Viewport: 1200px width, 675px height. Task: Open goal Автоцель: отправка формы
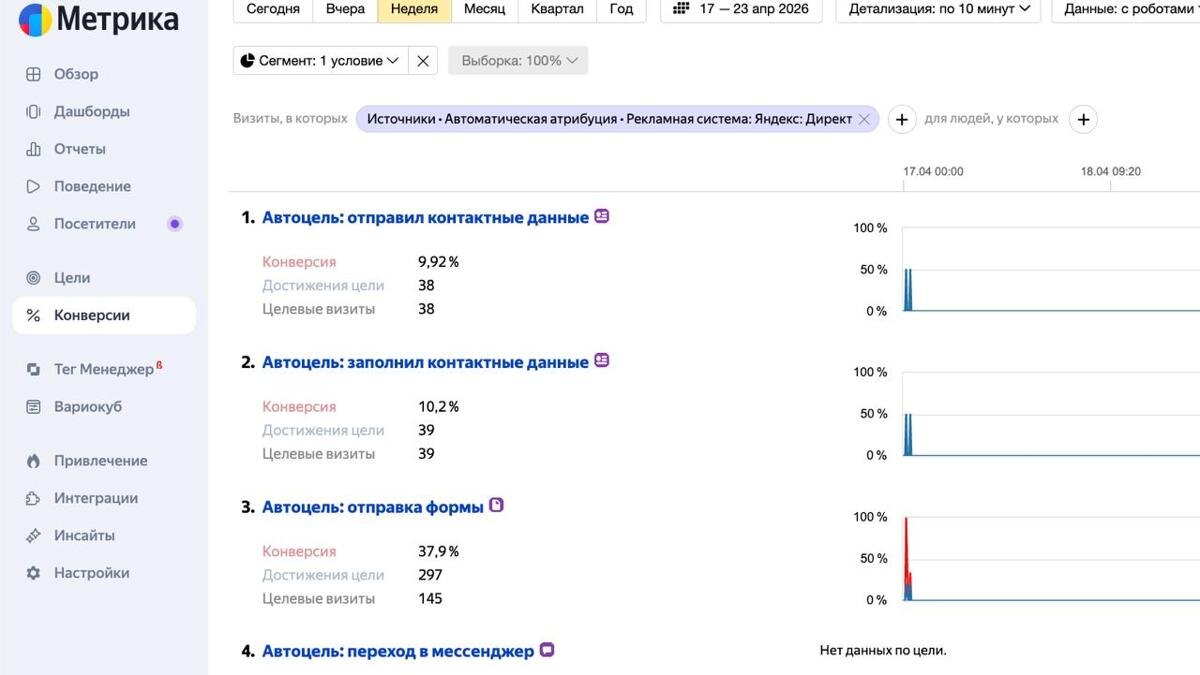[x=373, y=507]
